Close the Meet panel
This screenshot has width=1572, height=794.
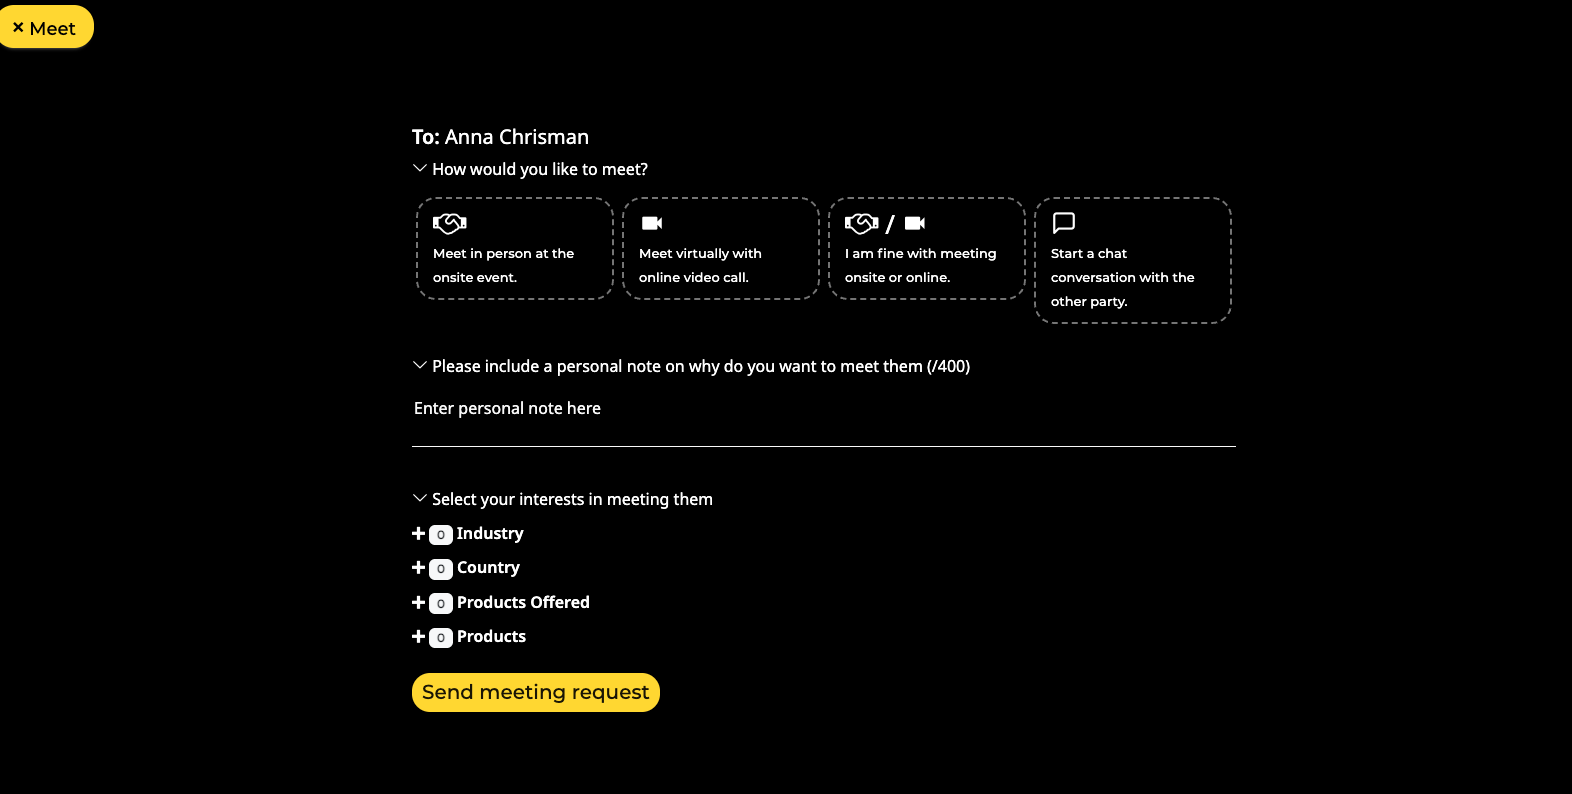(45, 28)
